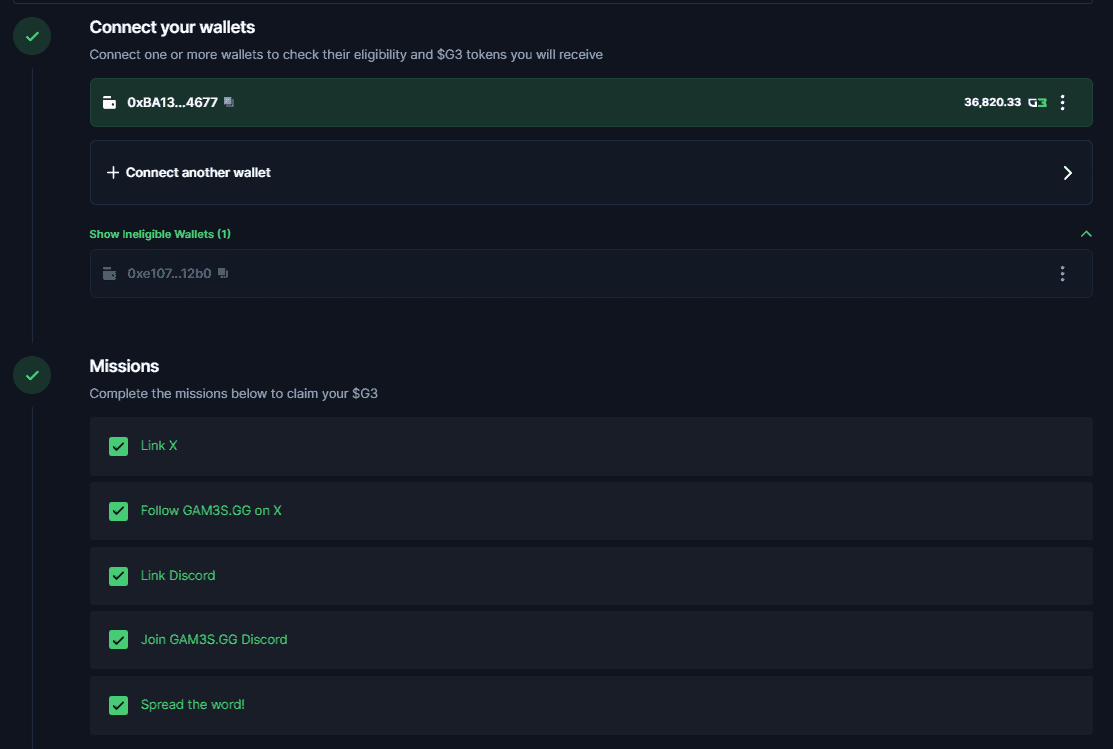This screenshot has width=1113, height=749.
Task: Click the G3 token icon next to 36,820.33
Action: [1038, 101]
